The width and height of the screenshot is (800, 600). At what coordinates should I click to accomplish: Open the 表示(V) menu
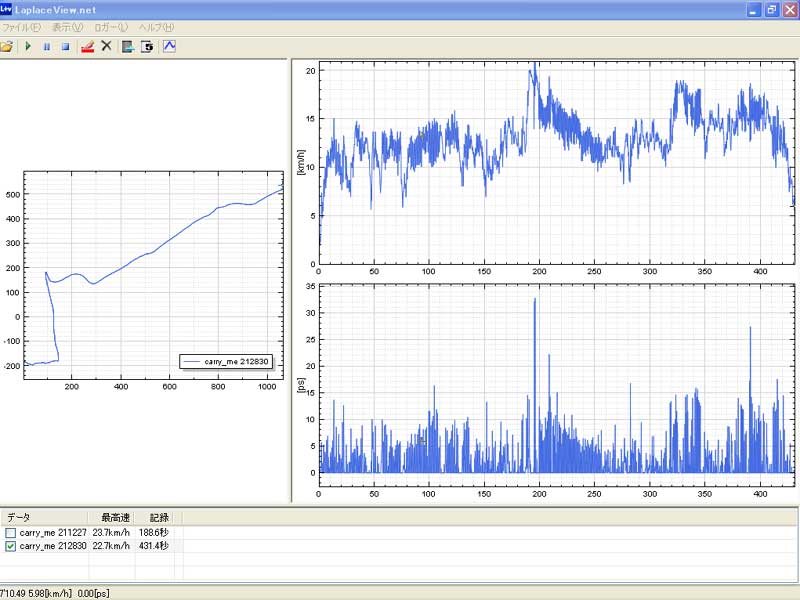(68, 27)
